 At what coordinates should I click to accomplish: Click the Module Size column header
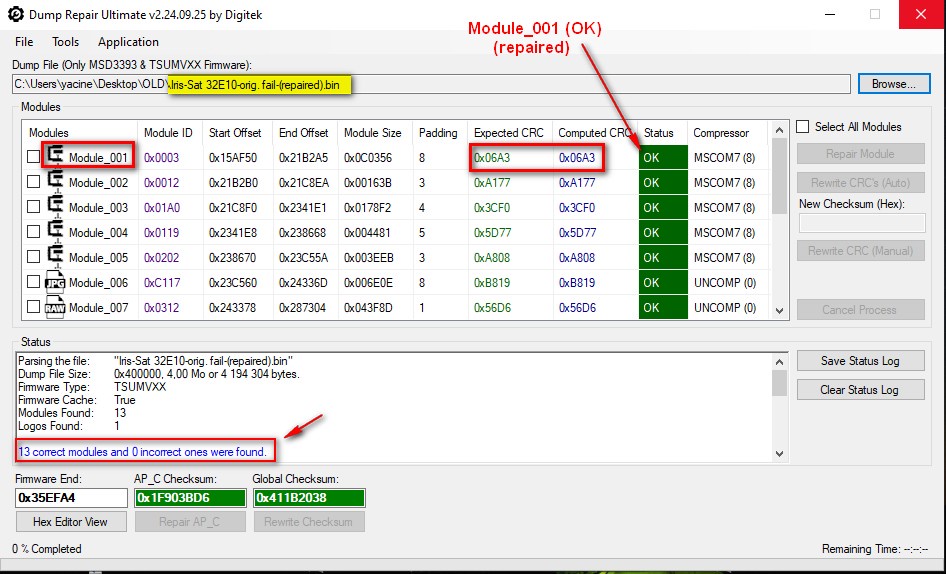point(375,133)
